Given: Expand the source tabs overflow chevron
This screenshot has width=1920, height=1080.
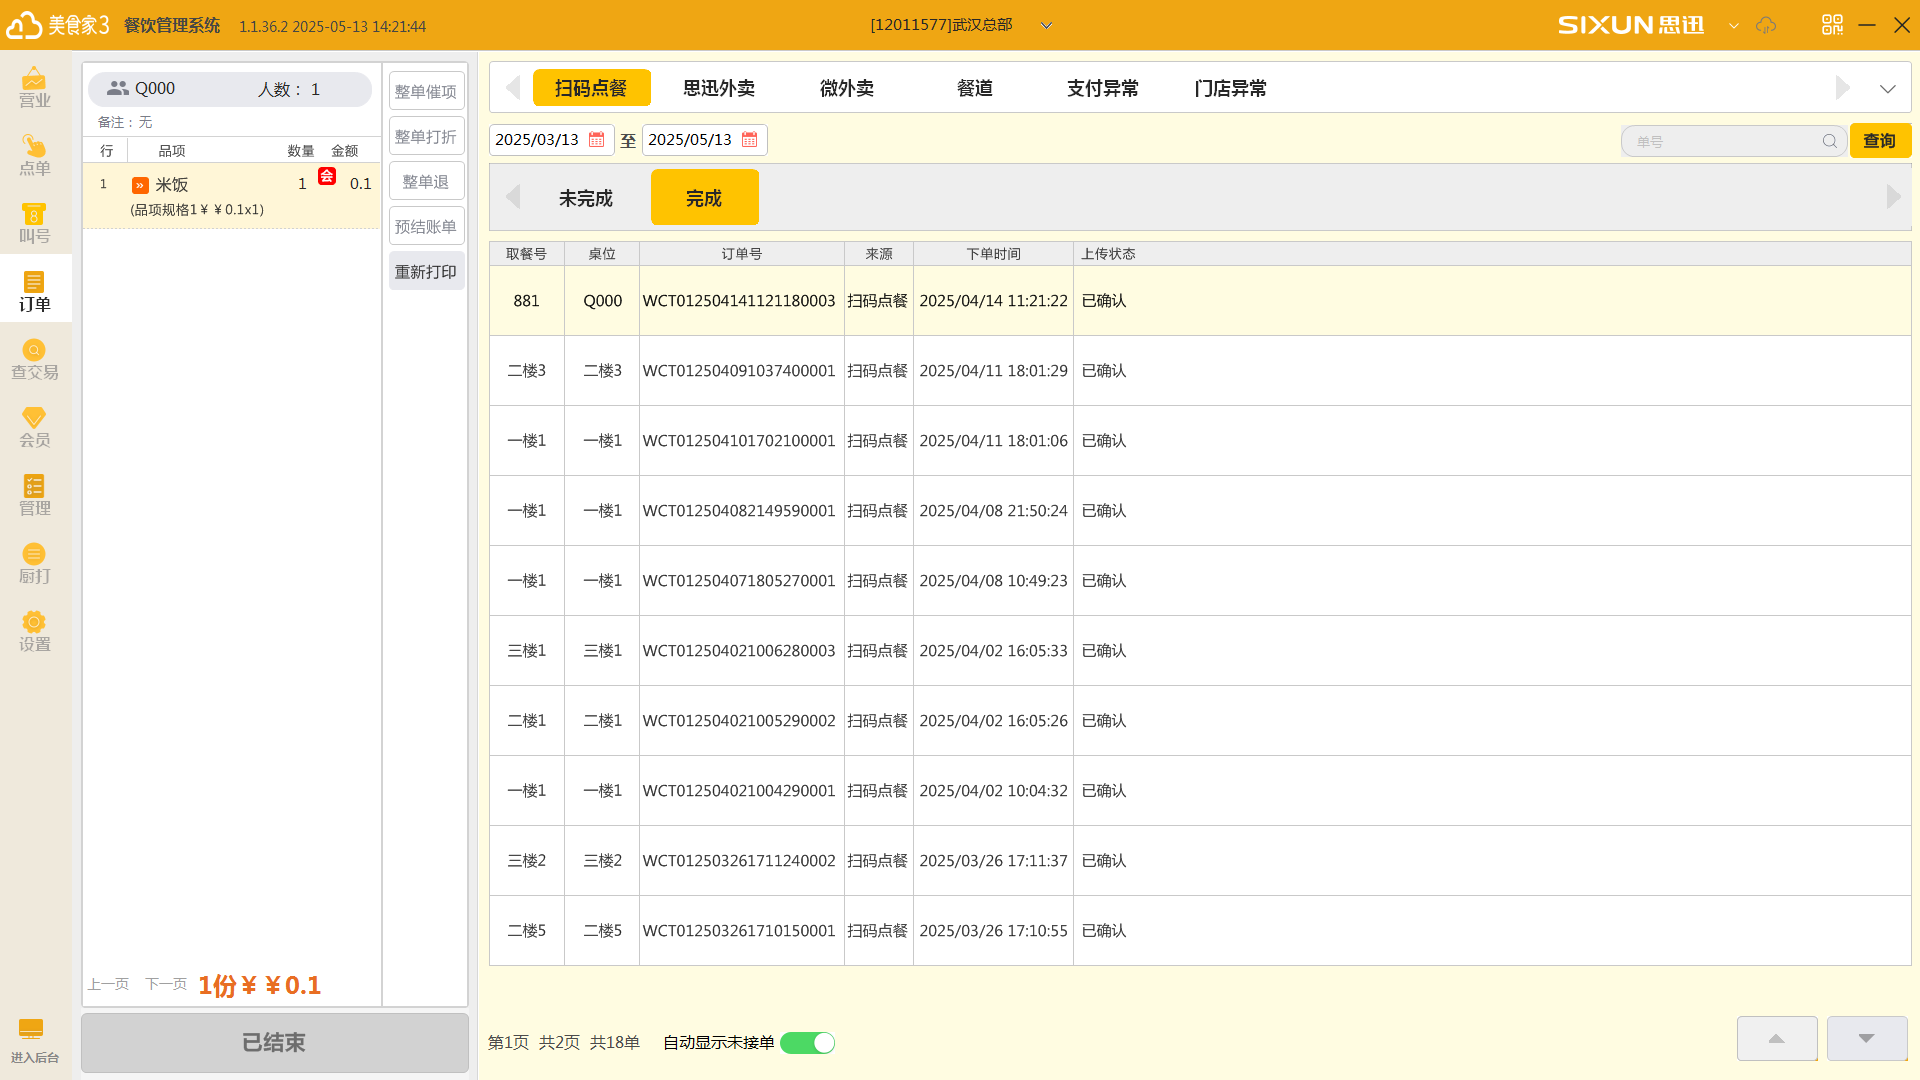Looking at the screenshot, I should pyautogui.click(x=1887, y=89).
